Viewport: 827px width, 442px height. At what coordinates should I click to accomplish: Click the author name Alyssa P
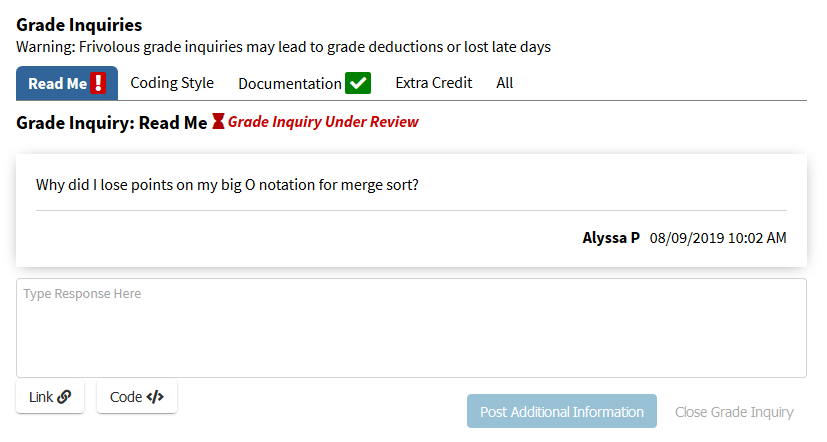point(611,238)
